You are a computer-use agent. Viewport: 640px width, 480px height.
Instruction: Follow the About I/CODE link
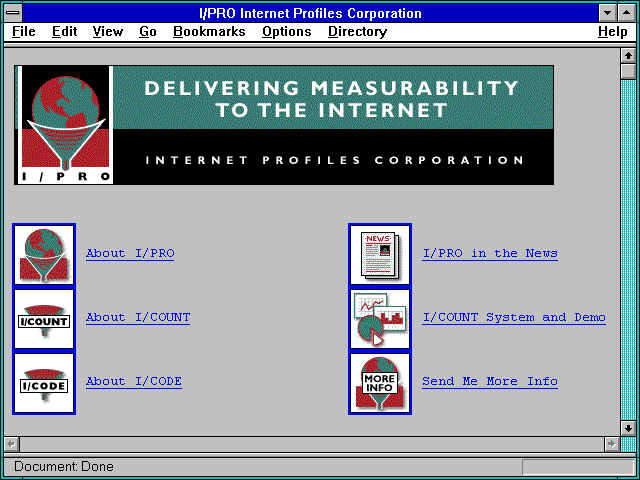click(134, 382)
